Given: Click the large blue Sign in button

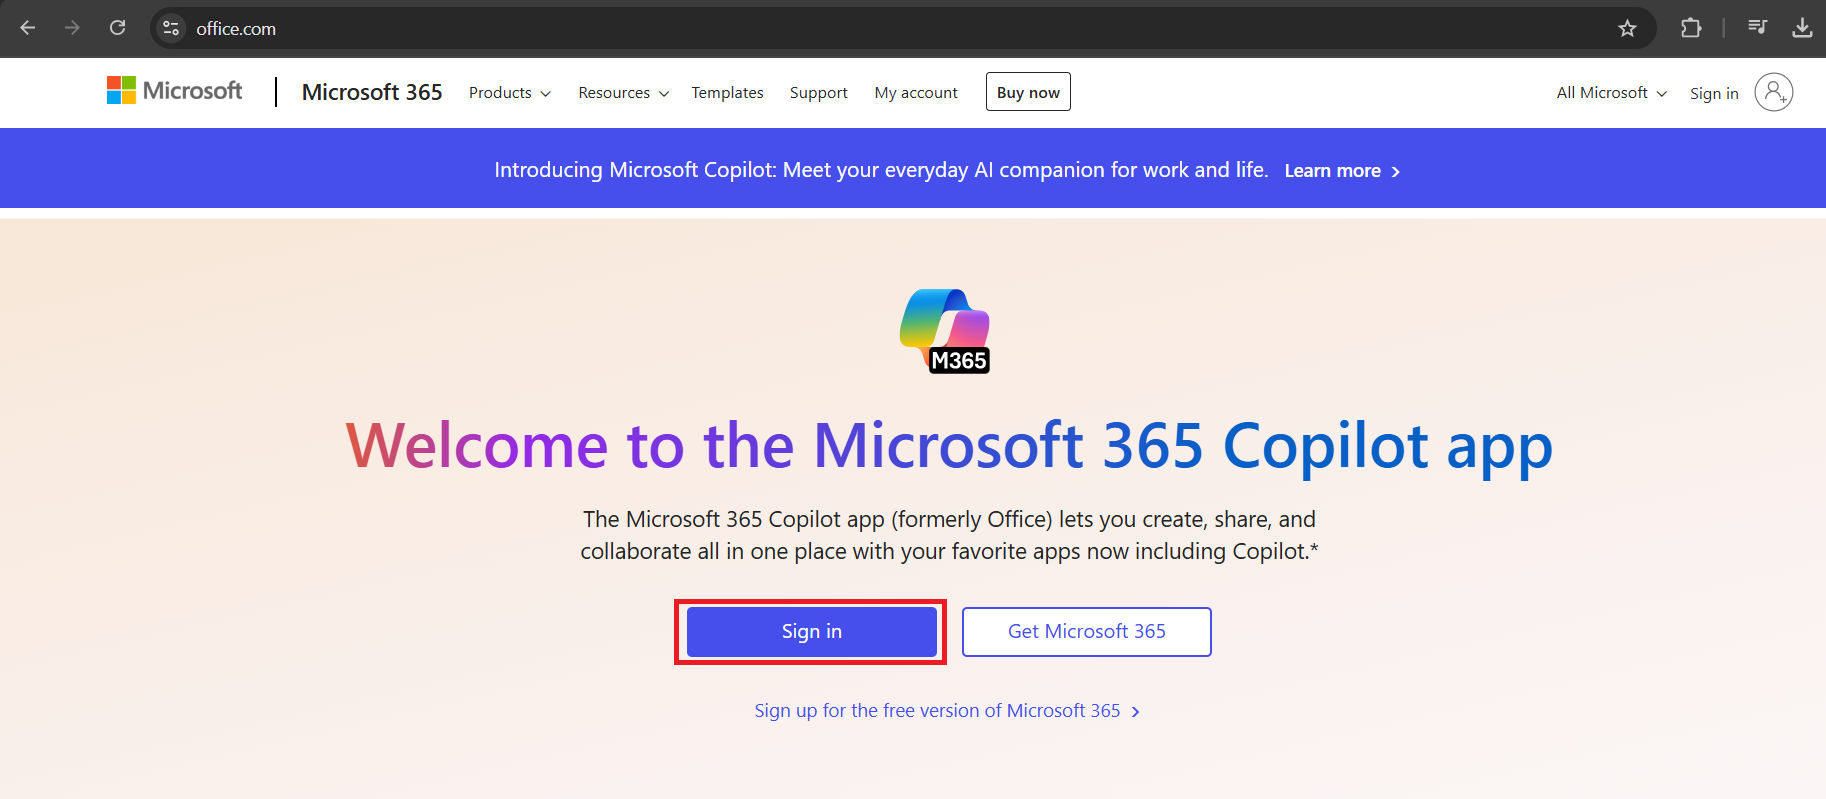Looking at the screenshot, I should point(811,631).
